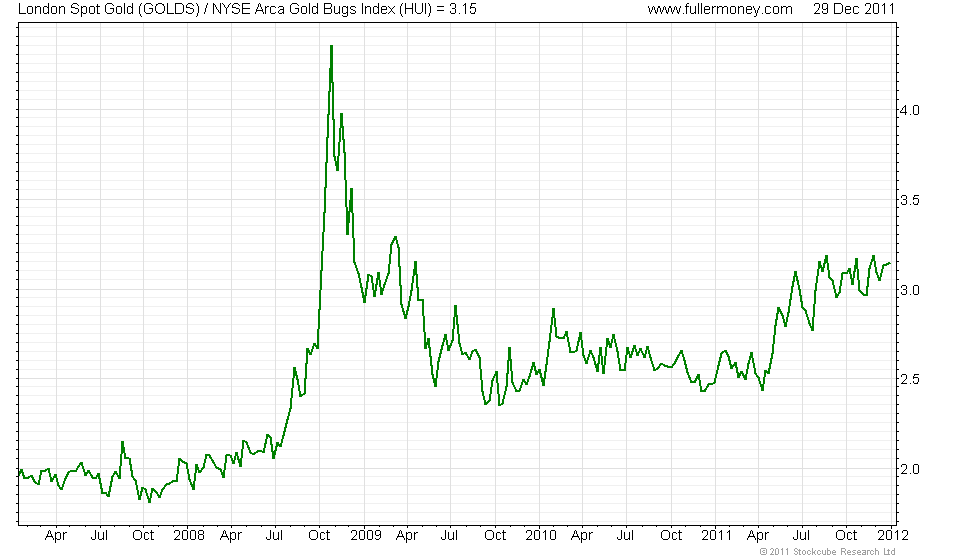Click the chart title 'London Spot Gold (GOLDS)'

pyautogui.click(x=109, y=9)
